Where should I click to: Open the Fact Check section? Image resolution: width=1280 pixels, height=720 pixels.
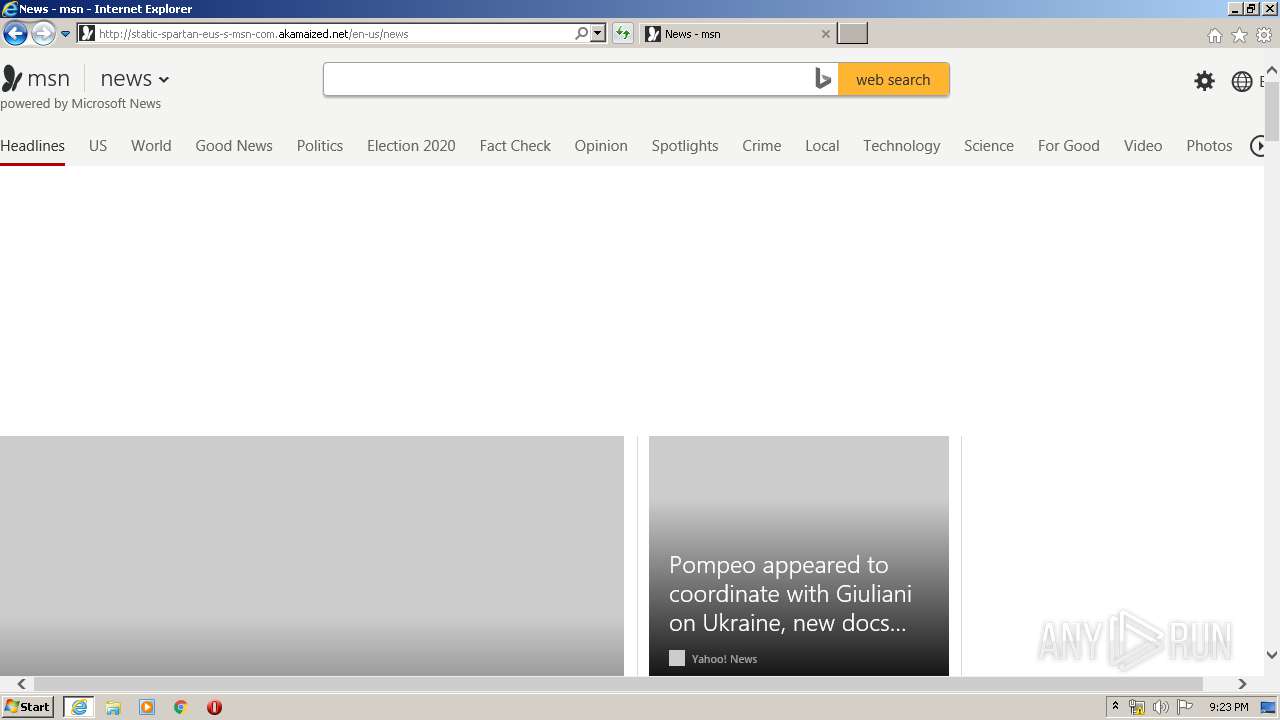[515, 146]
